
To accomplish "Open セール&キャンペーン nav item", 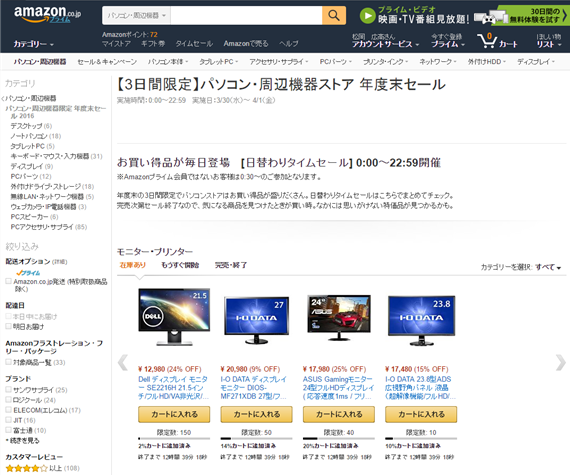I will (107, 62).
